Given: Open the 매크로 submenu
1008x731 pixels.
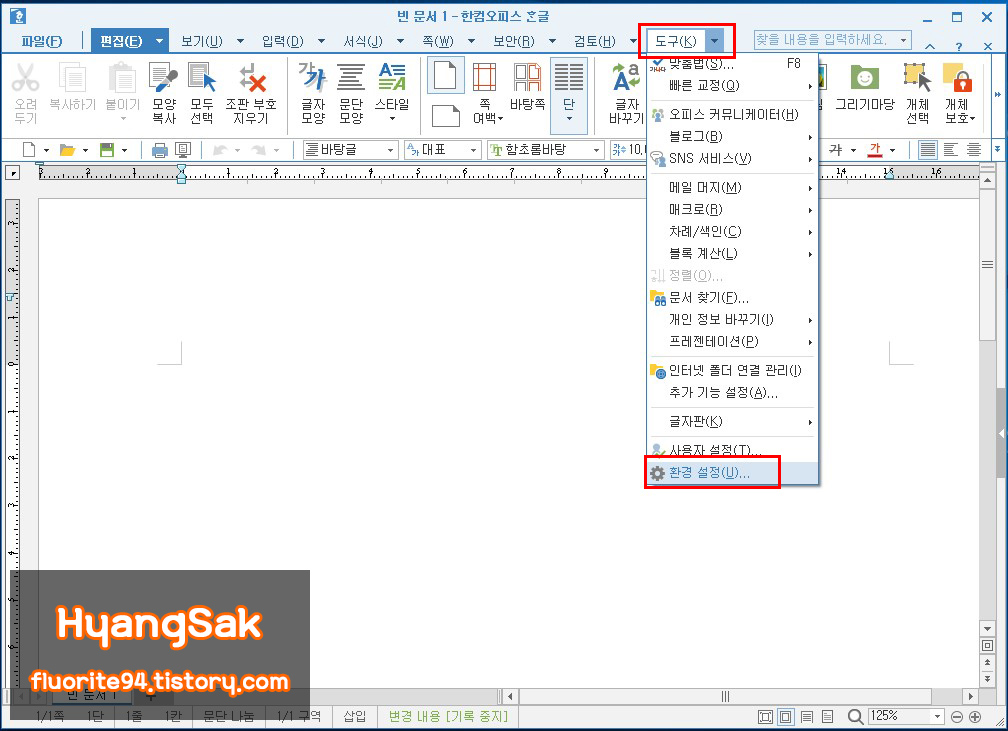Looking at the screenshot, I should coord(732,210).
